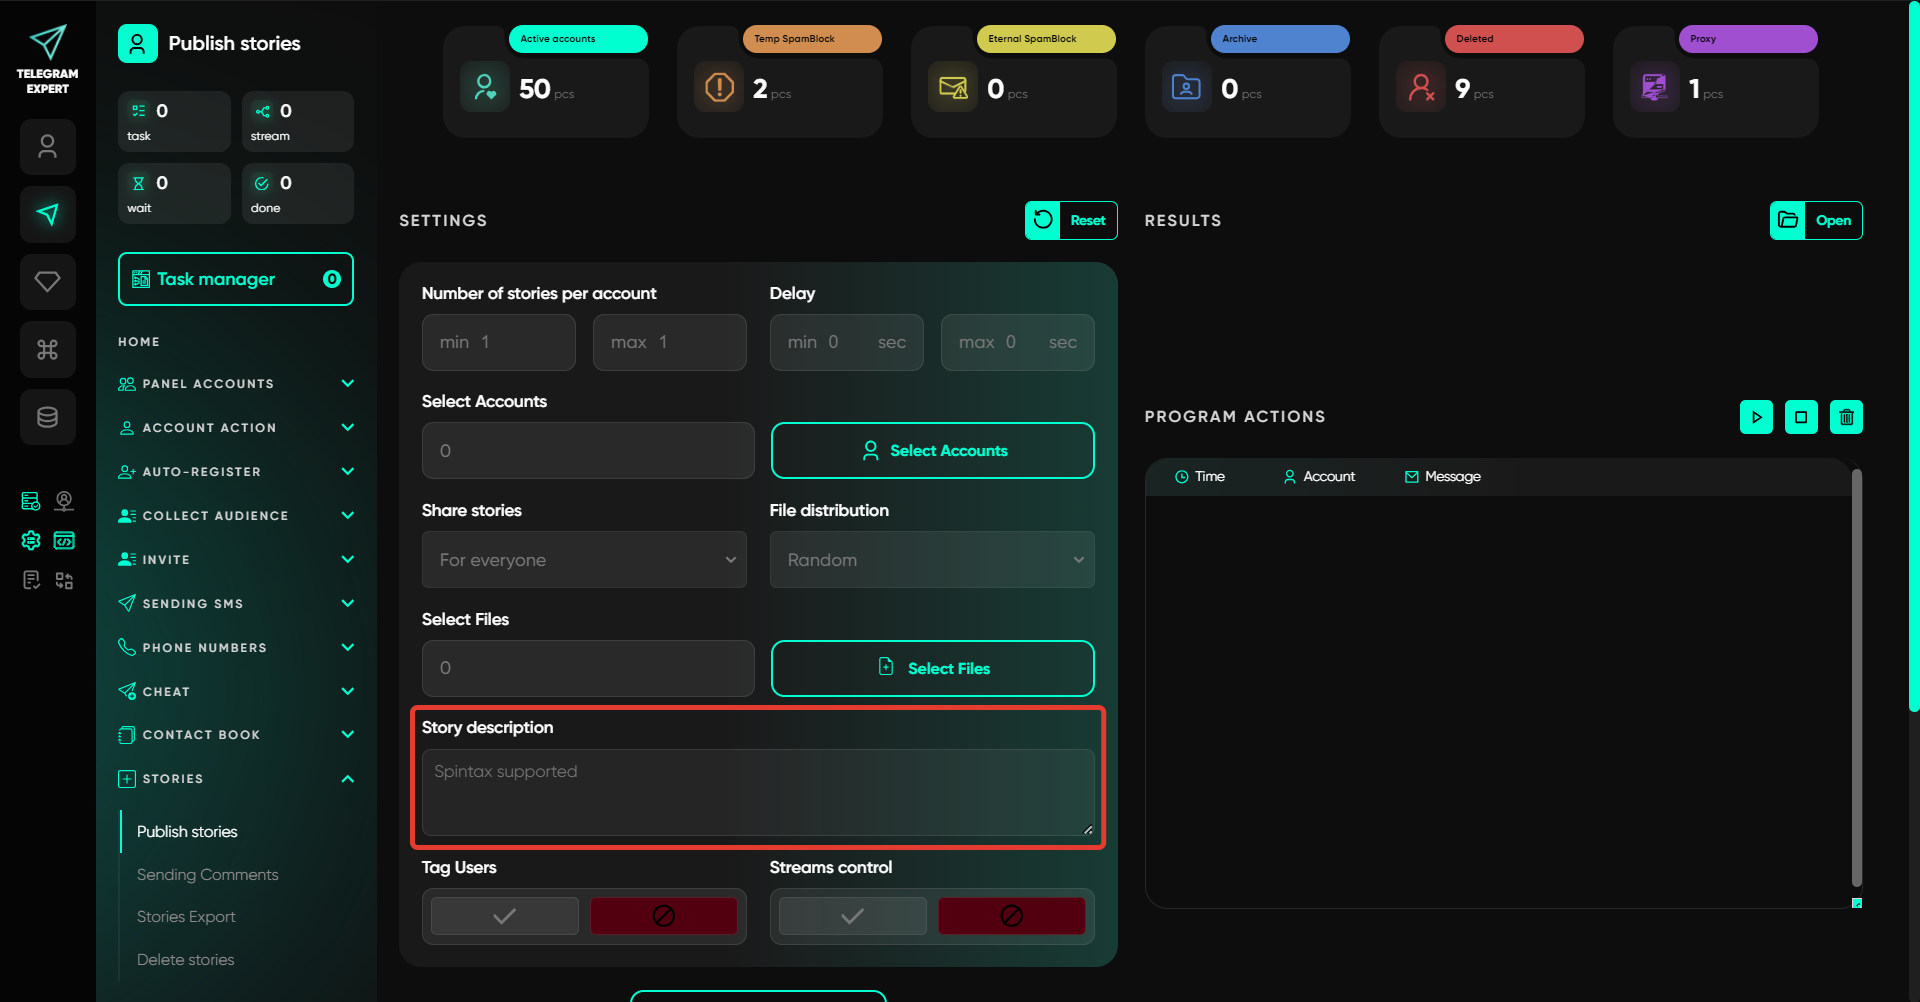Click into the Story description text area
1920x1002 pixels.
point(757,792)
